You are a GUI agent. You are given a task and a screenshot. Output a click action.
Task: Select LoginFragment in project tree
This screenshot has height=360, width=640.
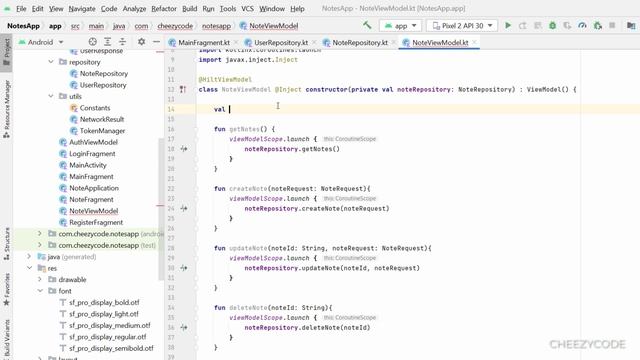coord(92,153)
